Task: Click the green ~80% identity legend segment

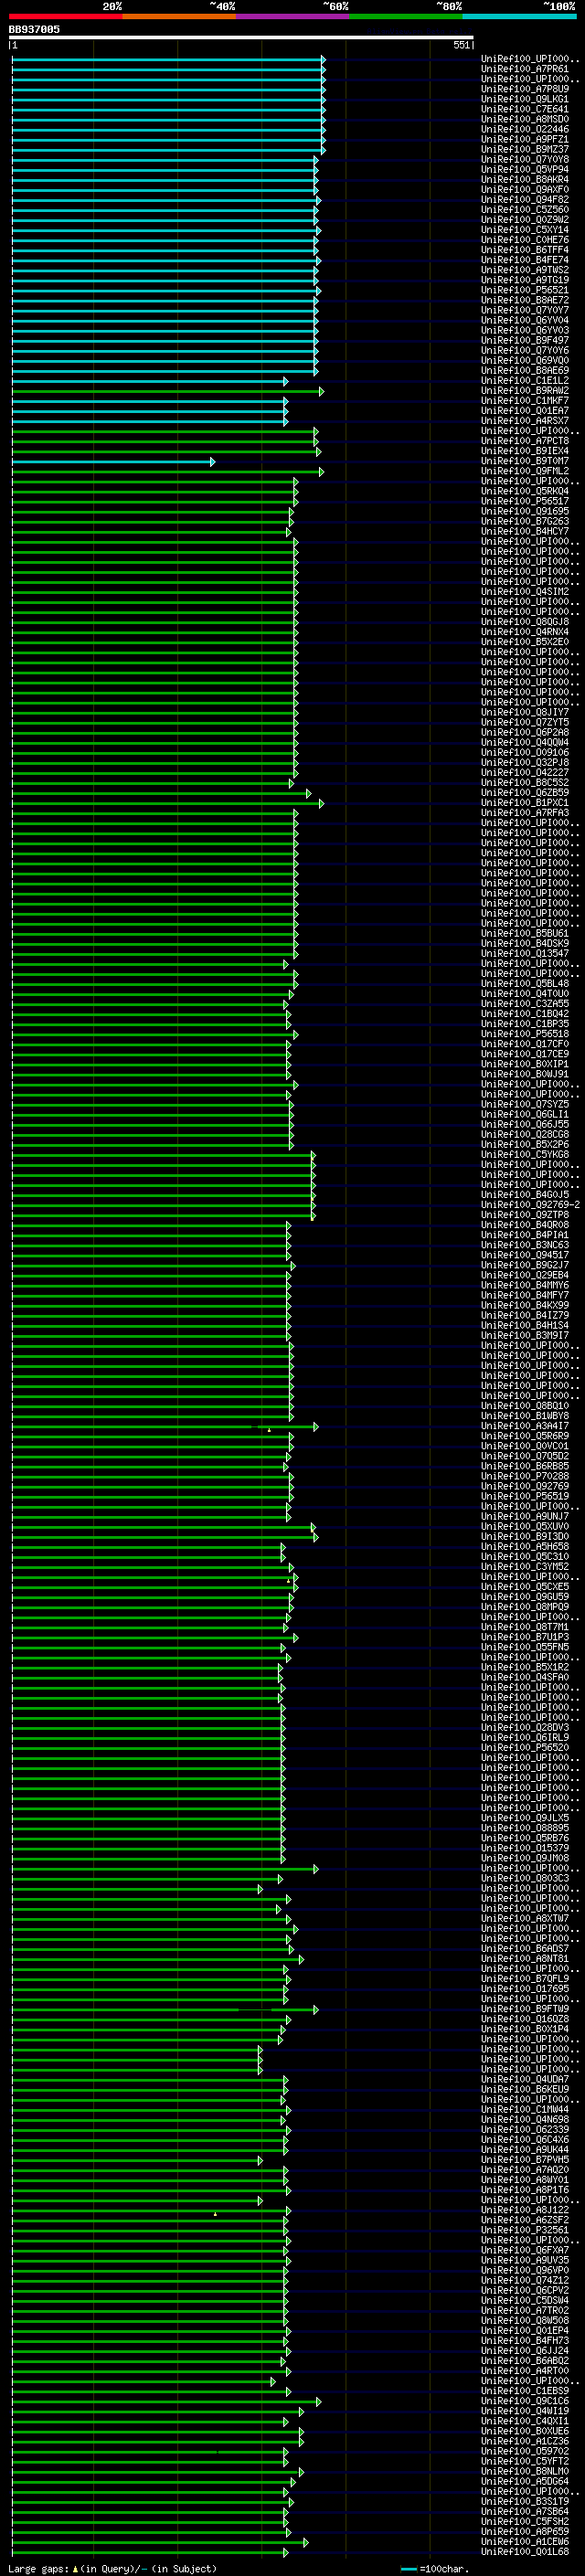Action: pyautogui.click(x=405, y=16)
